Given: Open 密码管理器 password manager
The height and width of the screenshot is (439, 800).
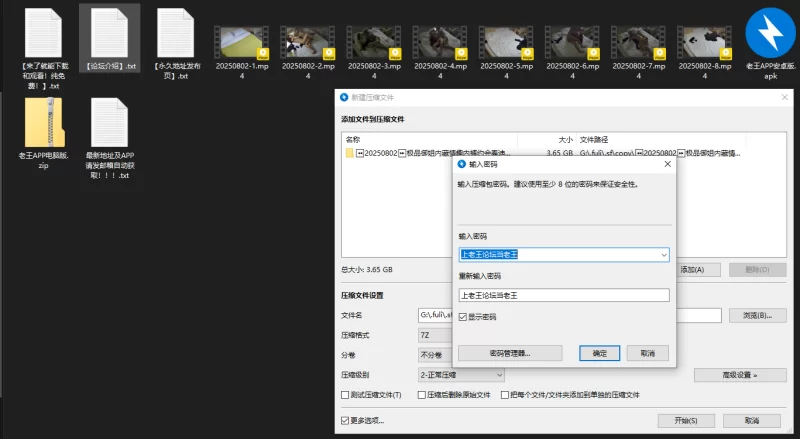Looking at the screenshot, I should tap(509, 353).
